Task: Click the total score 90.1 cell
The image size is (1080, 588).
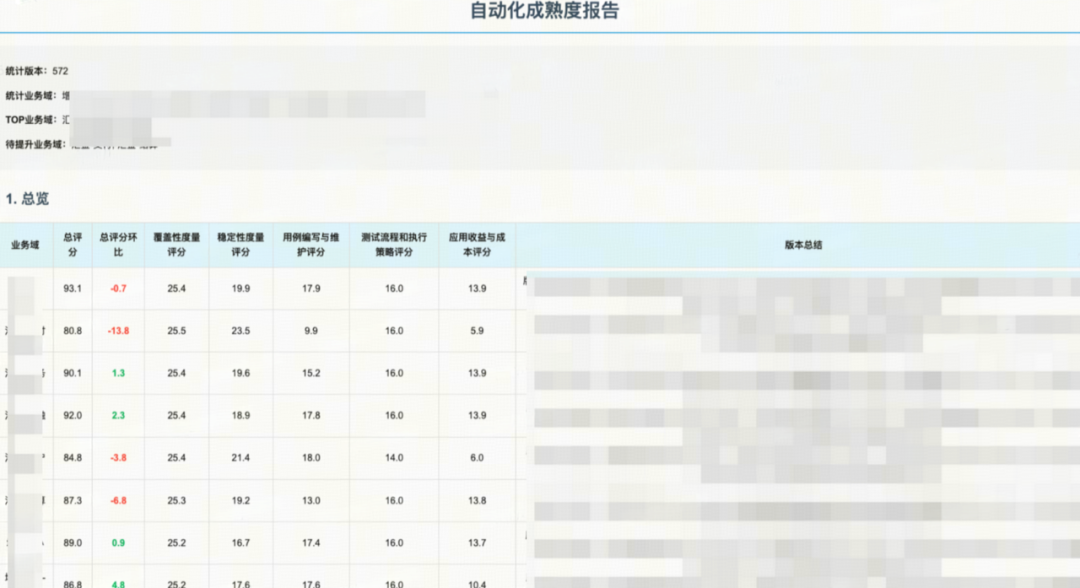Action: [x=72, y=373]
